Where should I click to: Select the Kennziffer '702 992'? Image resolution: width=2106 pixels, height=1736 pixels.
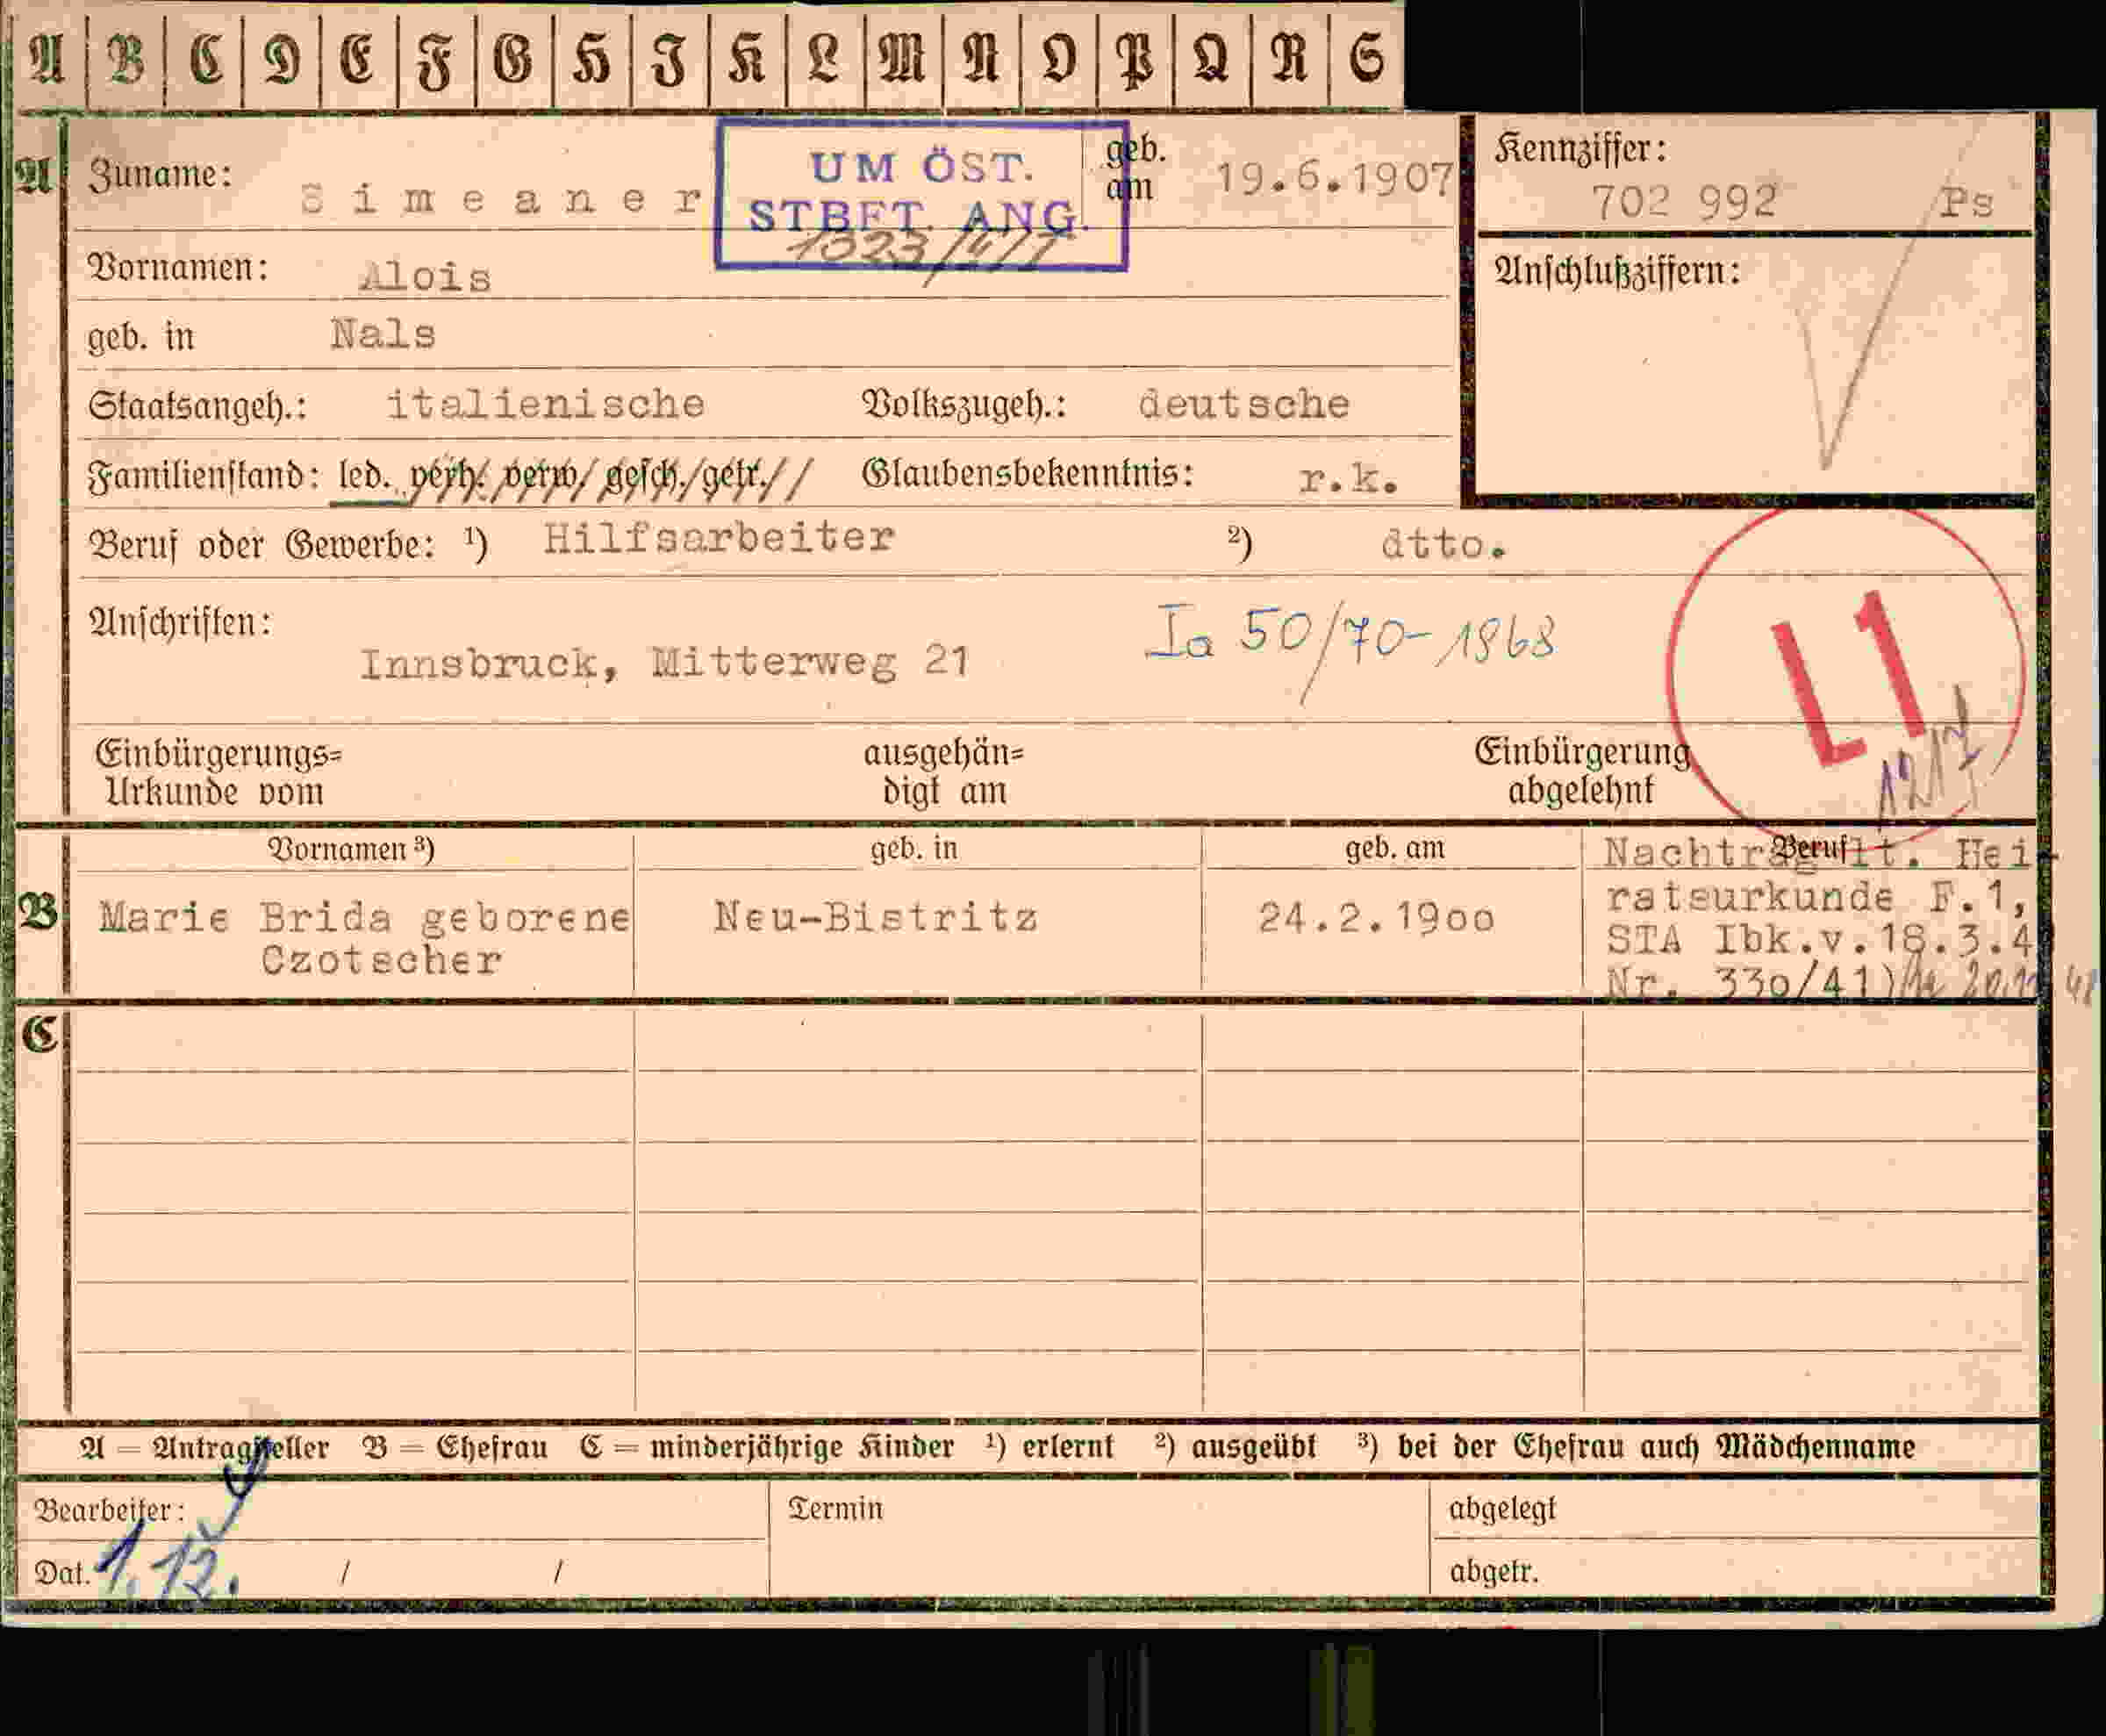[x=1684, y=201]
